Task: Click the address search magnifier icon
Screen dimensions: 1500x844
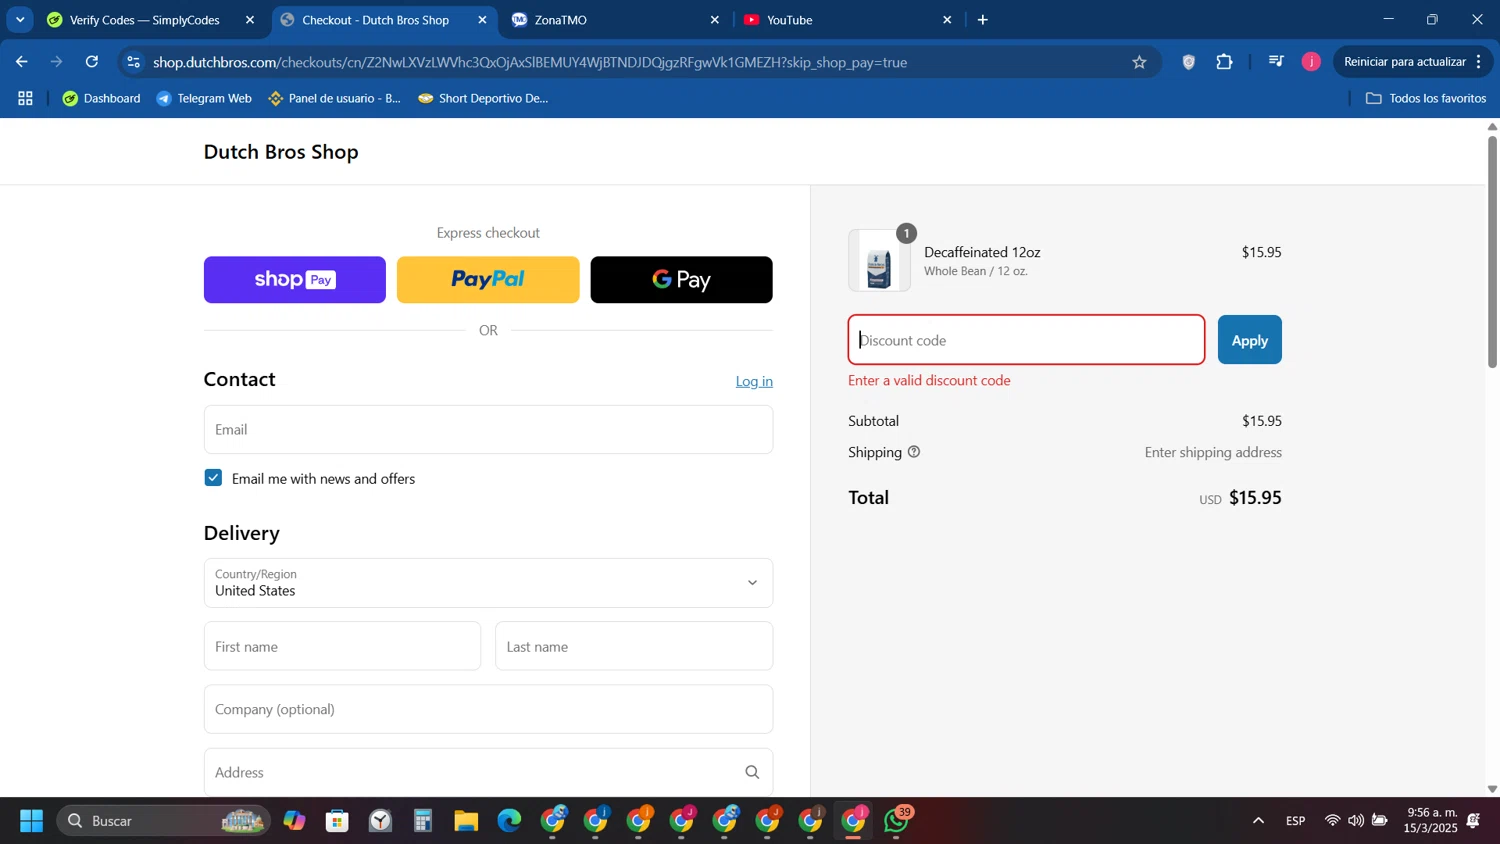Action: 752,772
